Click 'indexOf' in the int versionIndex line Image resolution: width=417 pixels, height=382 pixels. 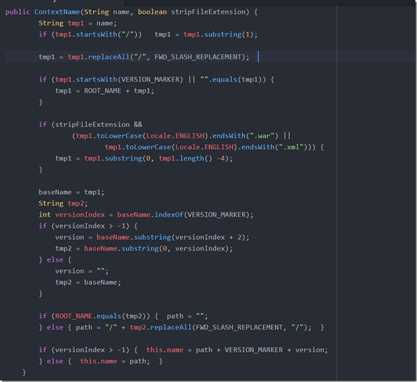(169, 215)
